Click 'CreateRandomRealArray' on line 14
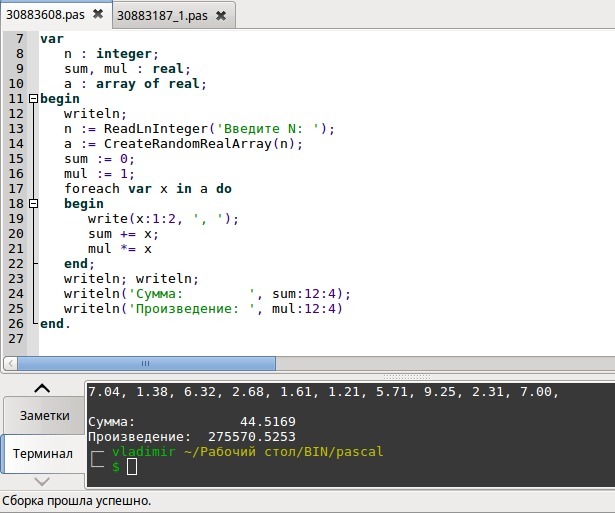 pyautogui.click(x=188, y=144)
